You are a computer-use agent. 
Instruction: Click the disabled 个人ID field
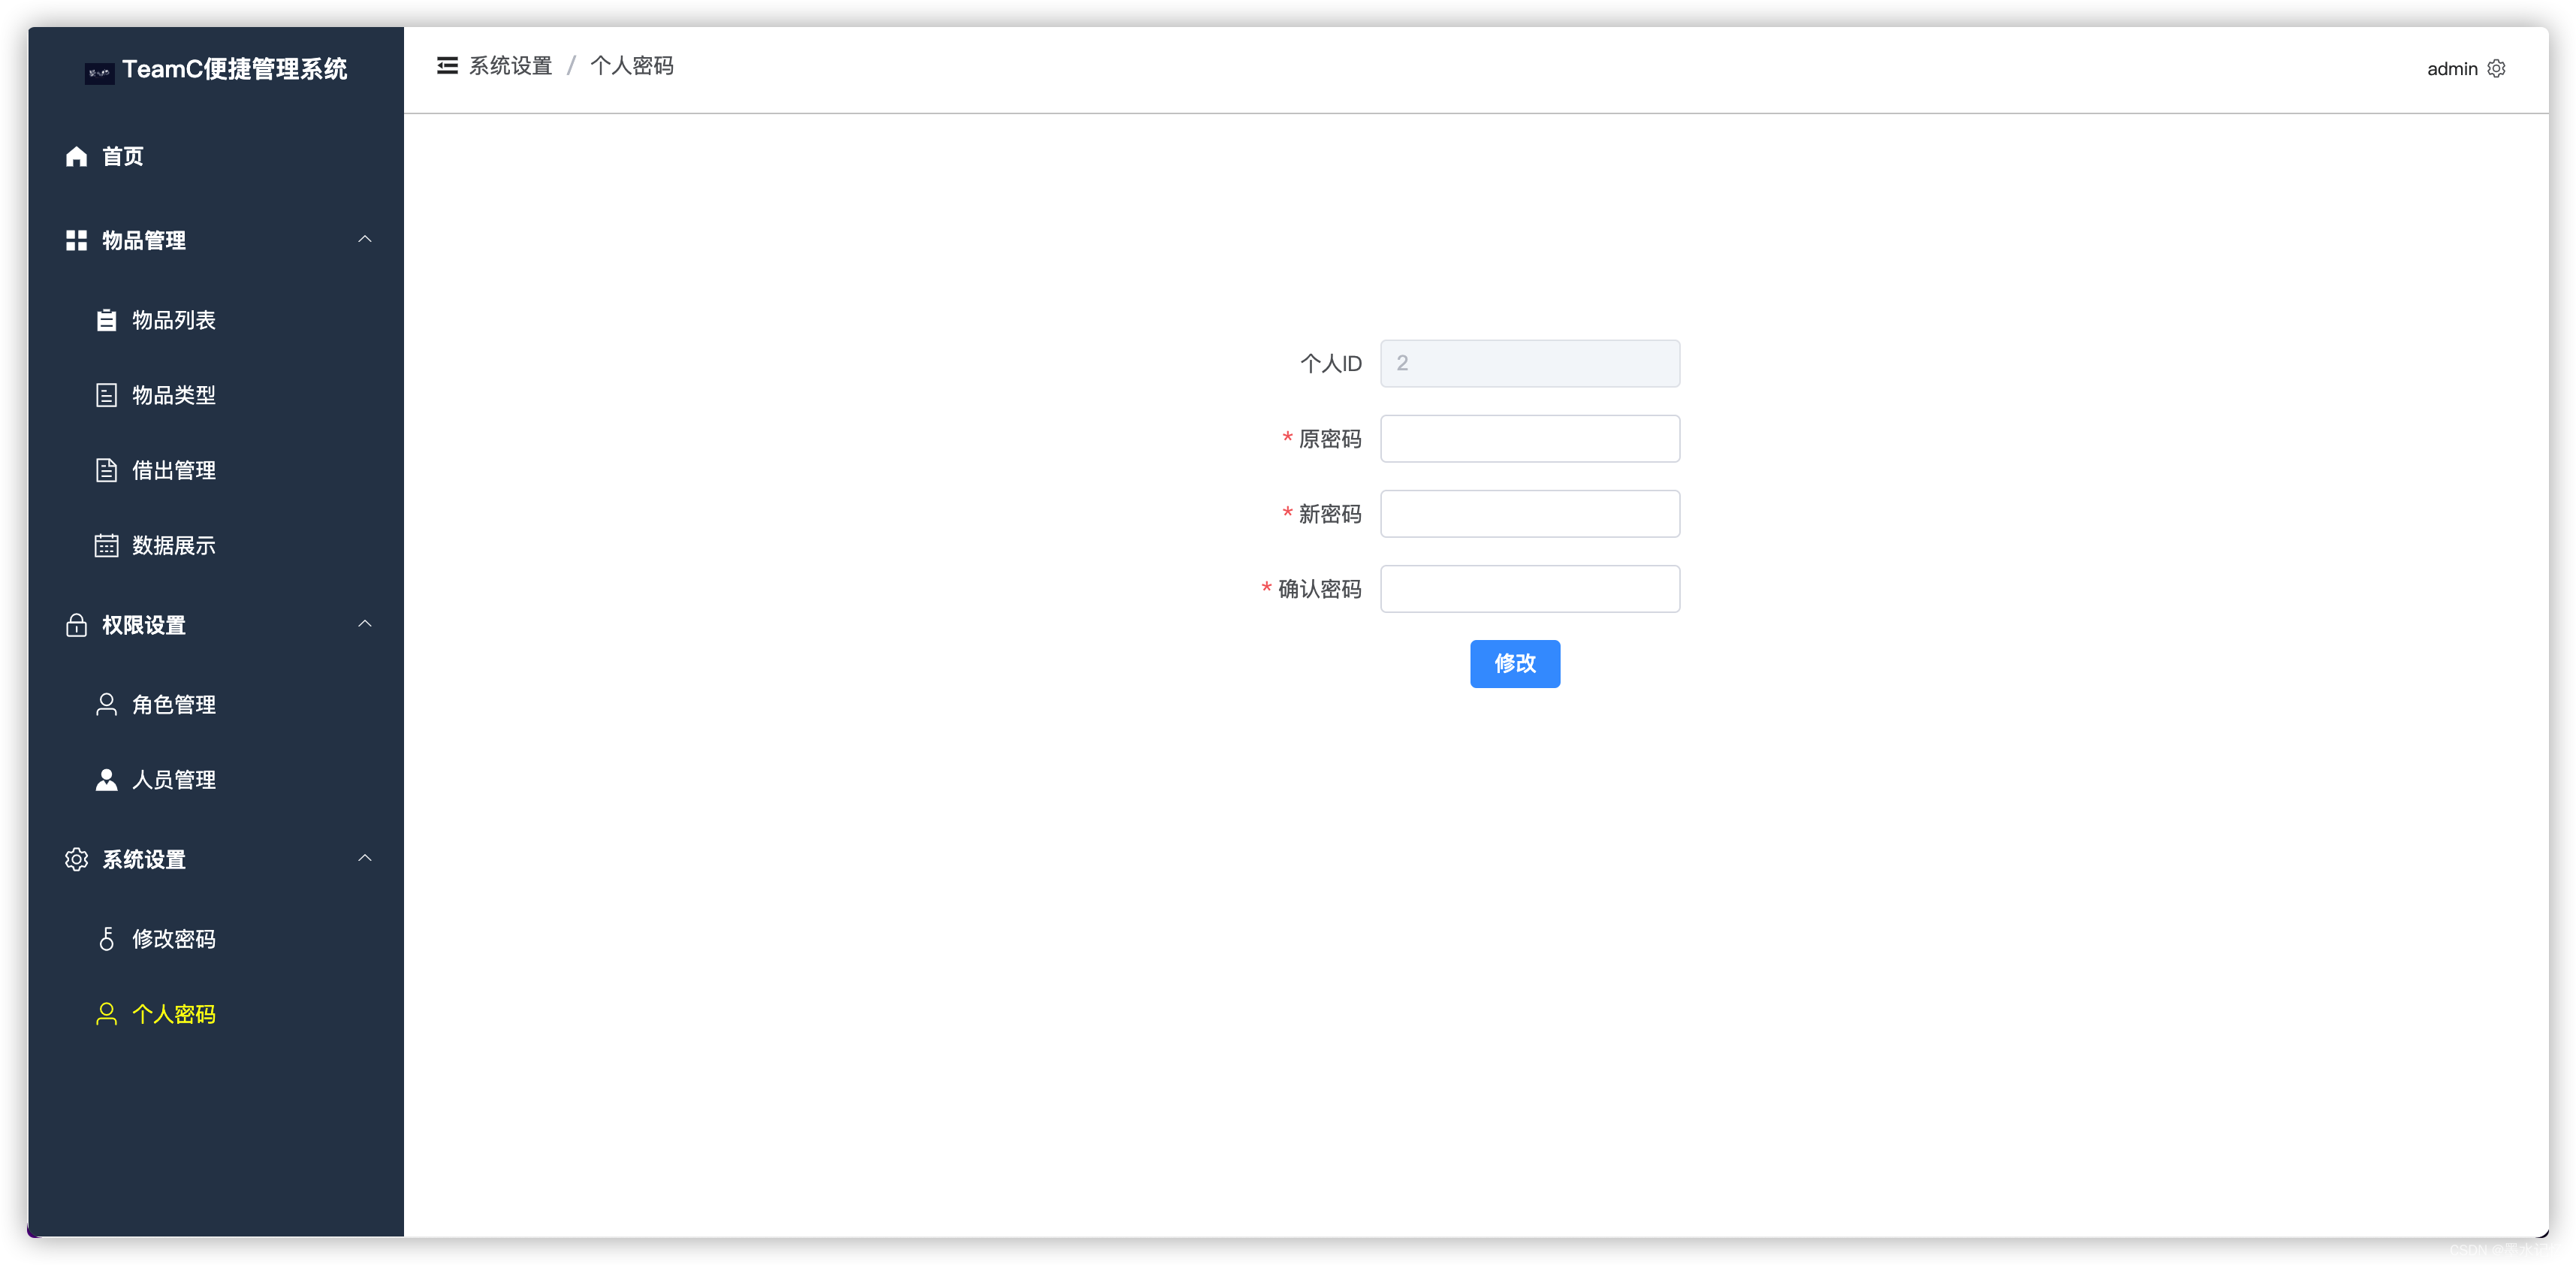tap(1530, 364)
